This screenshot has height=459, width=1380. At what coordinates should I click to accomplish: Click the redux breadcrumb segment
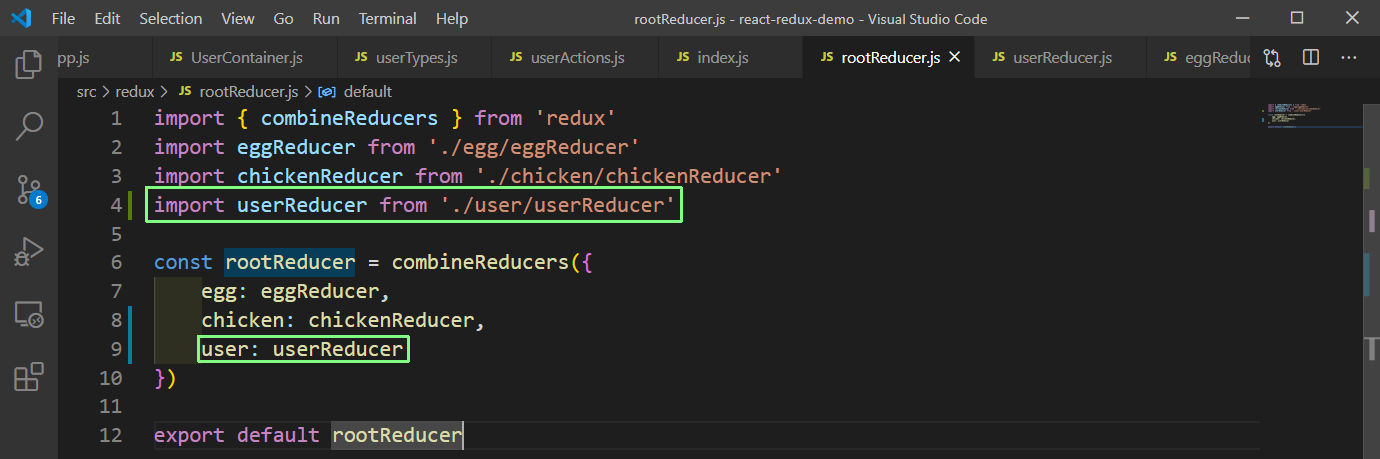[135, 91]
